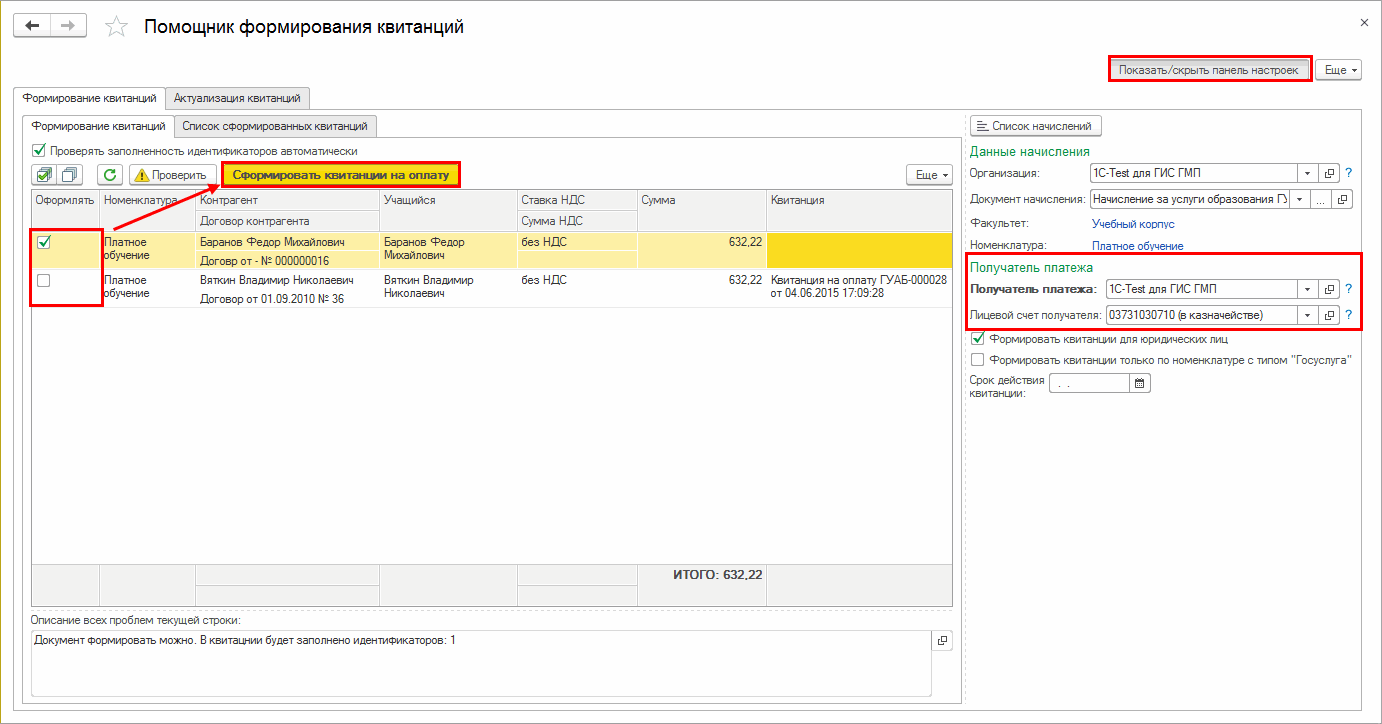Open Получатель платежа record with its open icon
The width and height of the screenshot is (1382, 724).
[x=1330, y=289]
